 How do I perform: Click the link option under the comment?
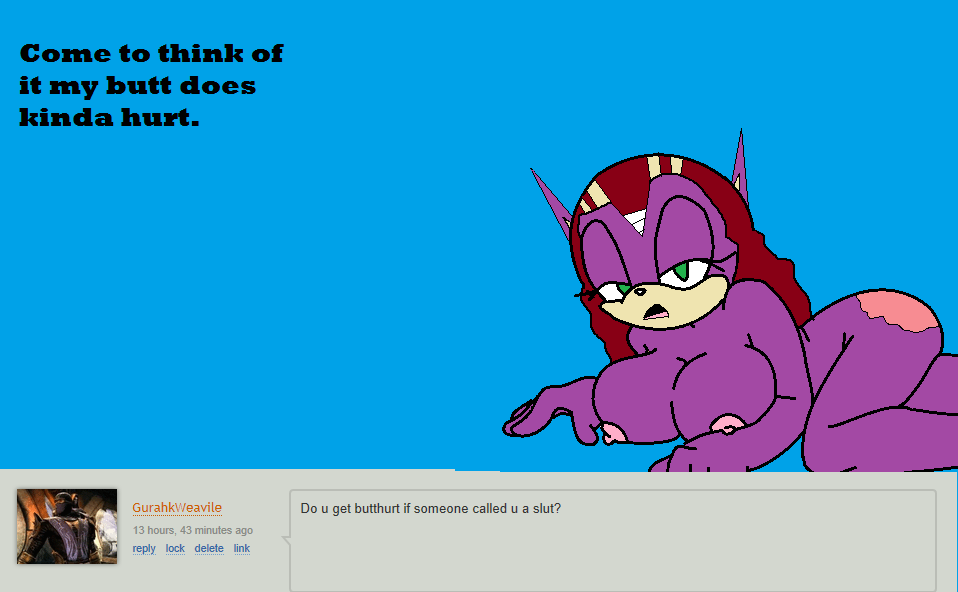point(242,549)
